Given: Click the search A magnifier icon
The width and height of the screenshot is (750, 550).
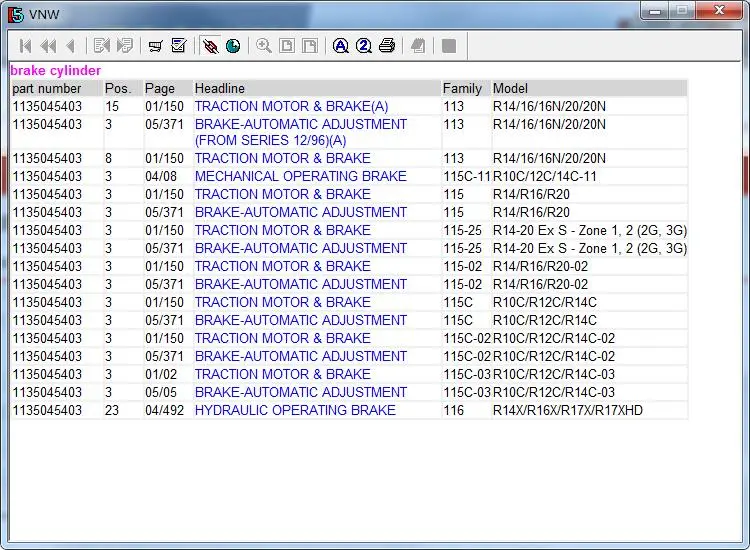Looking at the screenshot, I should pyautogui.click(x=341, y=46).
